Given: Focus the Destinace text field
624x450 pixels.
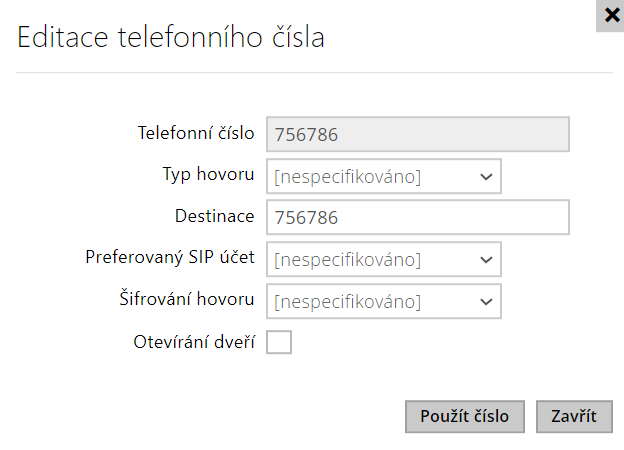Looking at the screenshot, I should [417, 217].
